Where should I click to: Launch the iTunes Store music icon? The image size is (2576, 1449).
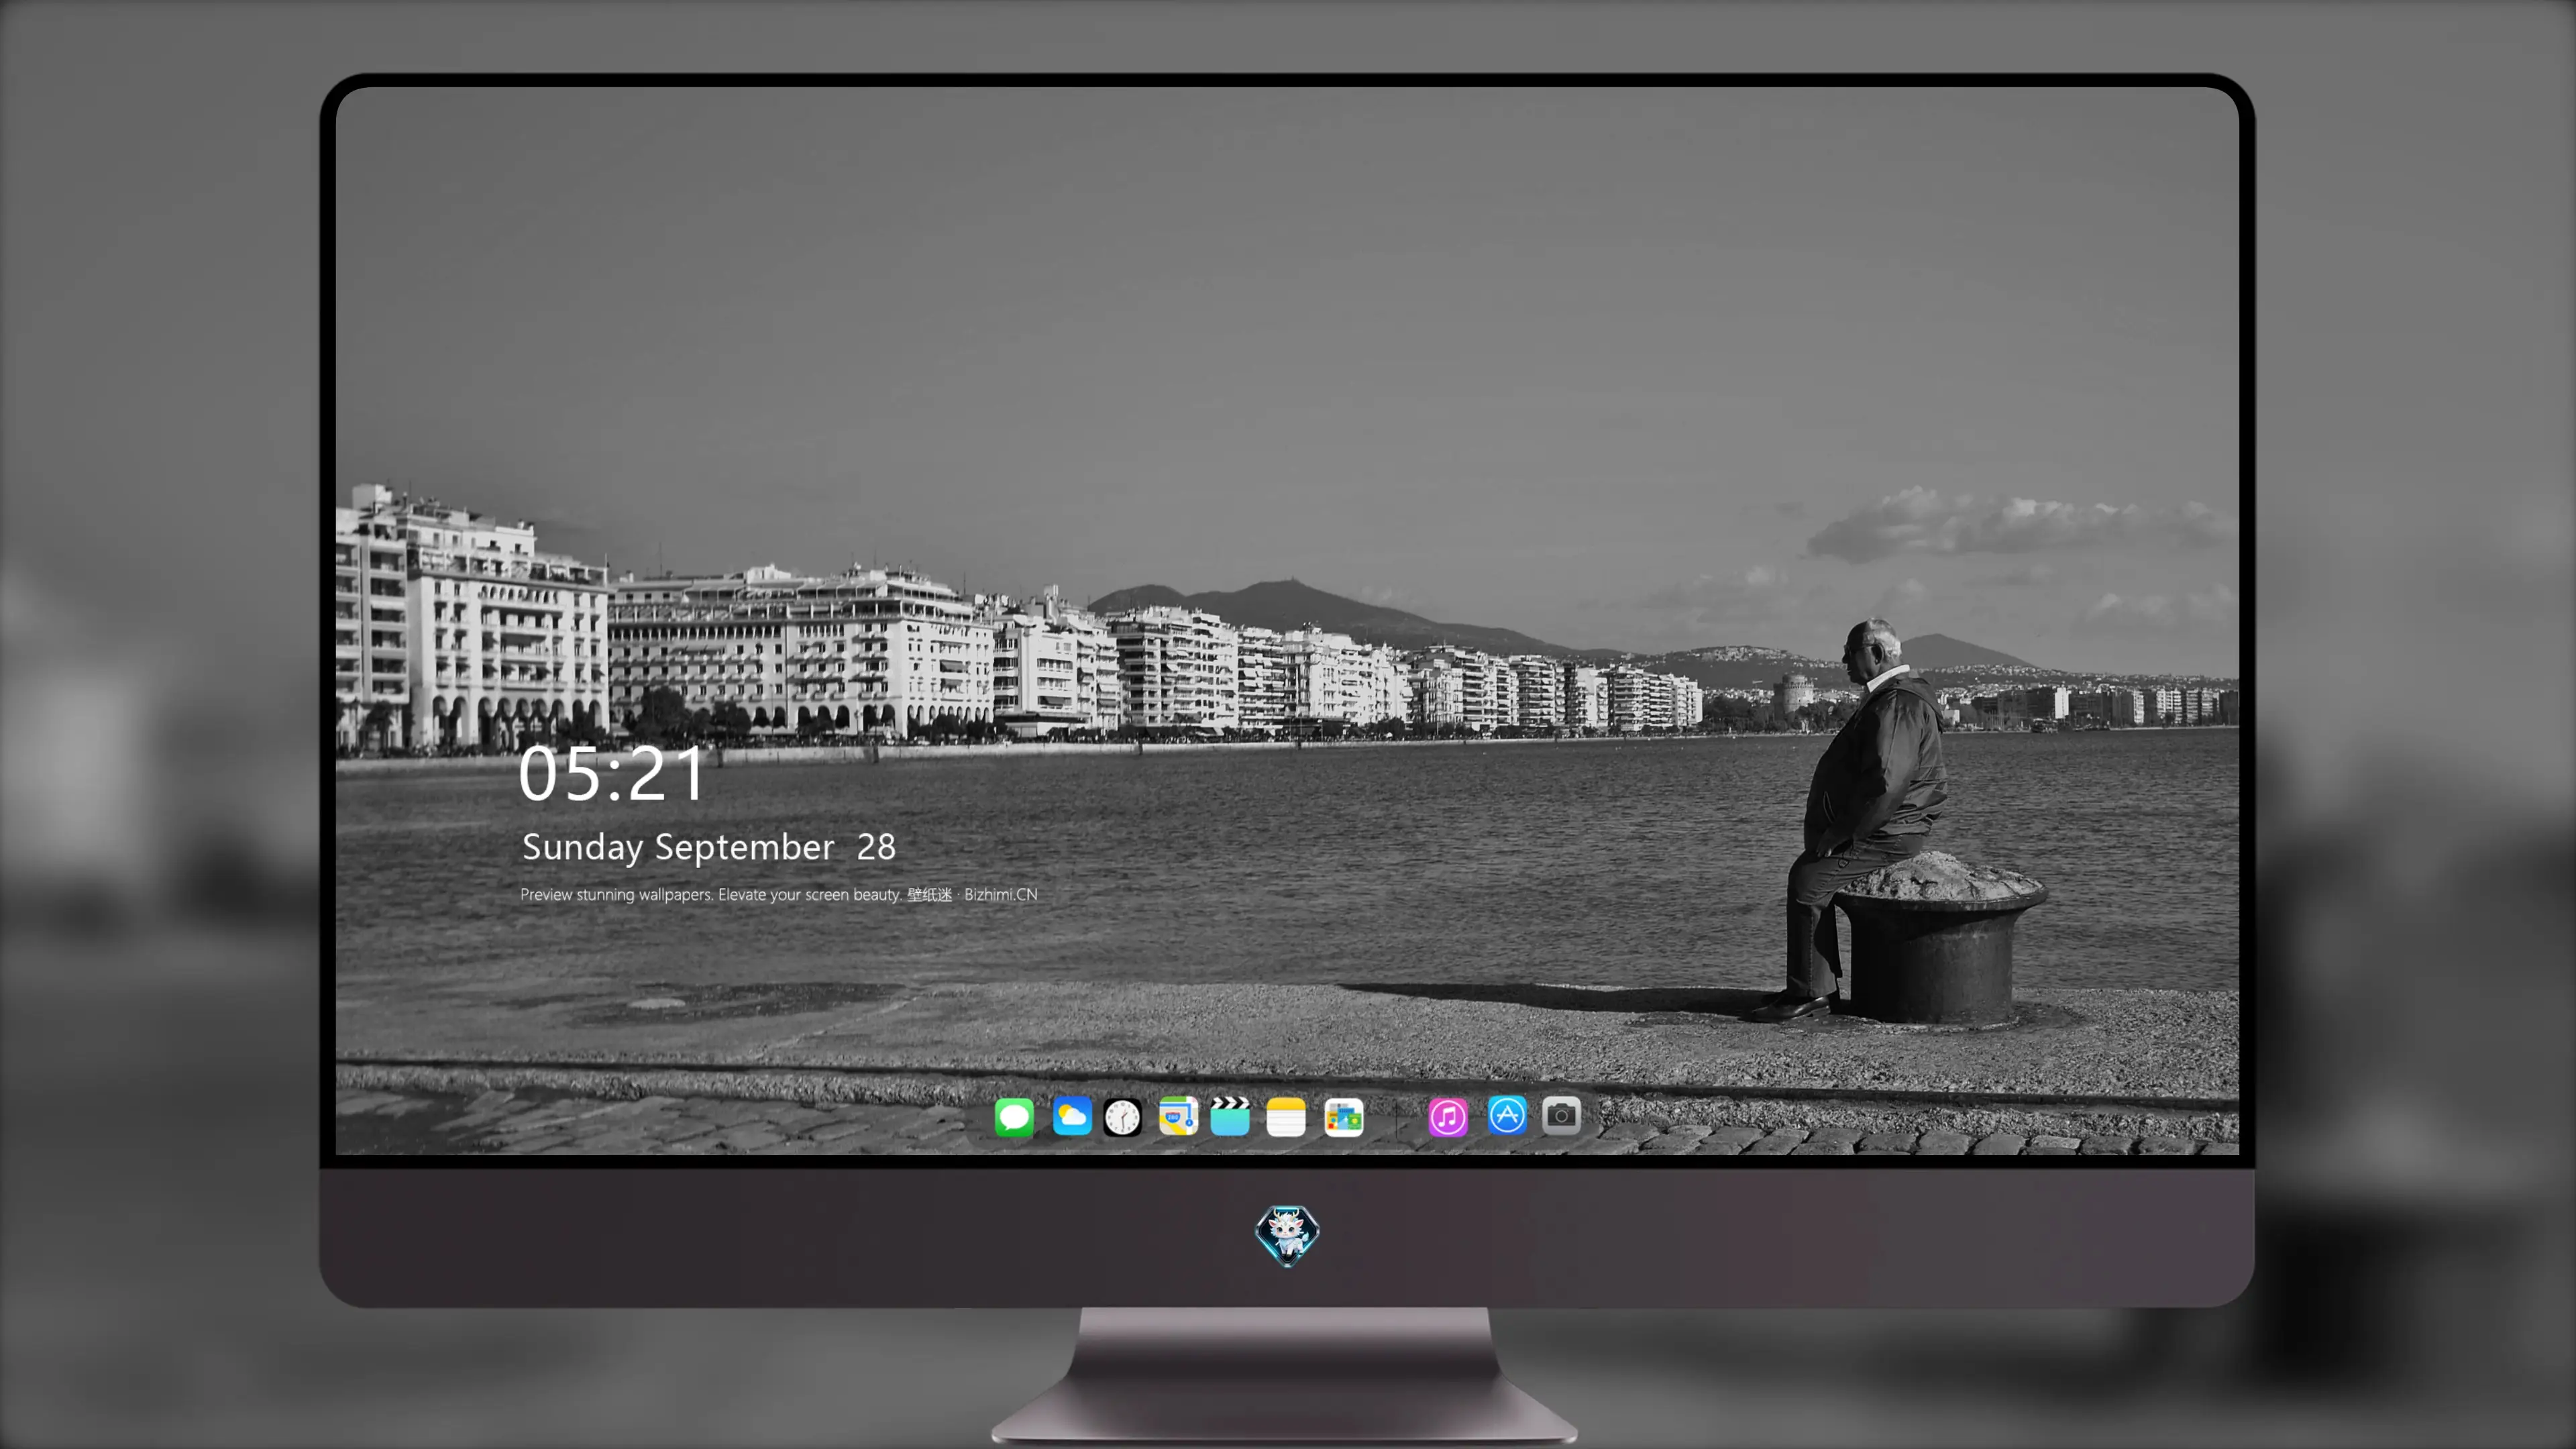click(x=1448, y=1117)
